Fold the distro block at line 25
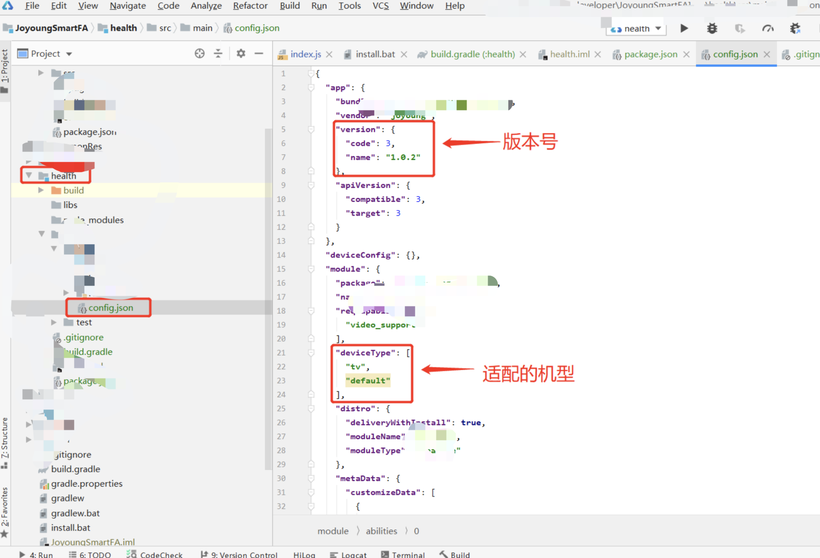Image resolution: width=820 pixels, height=558 pixels. 311,408
